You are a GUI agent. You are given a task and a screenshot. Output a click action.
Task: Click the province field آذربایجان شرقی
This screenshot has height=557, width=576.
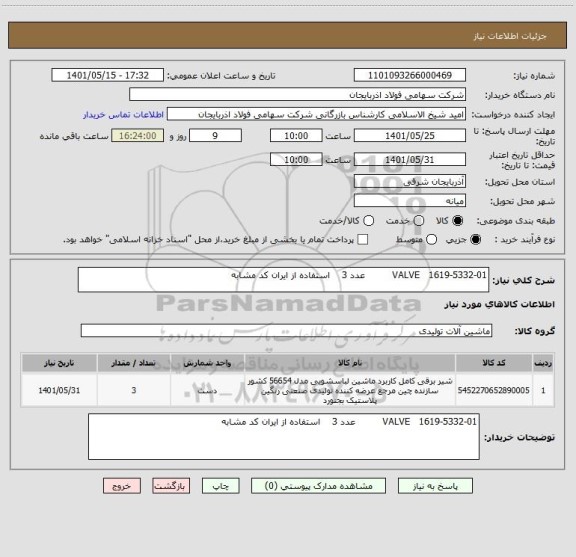tap(410, 182)
